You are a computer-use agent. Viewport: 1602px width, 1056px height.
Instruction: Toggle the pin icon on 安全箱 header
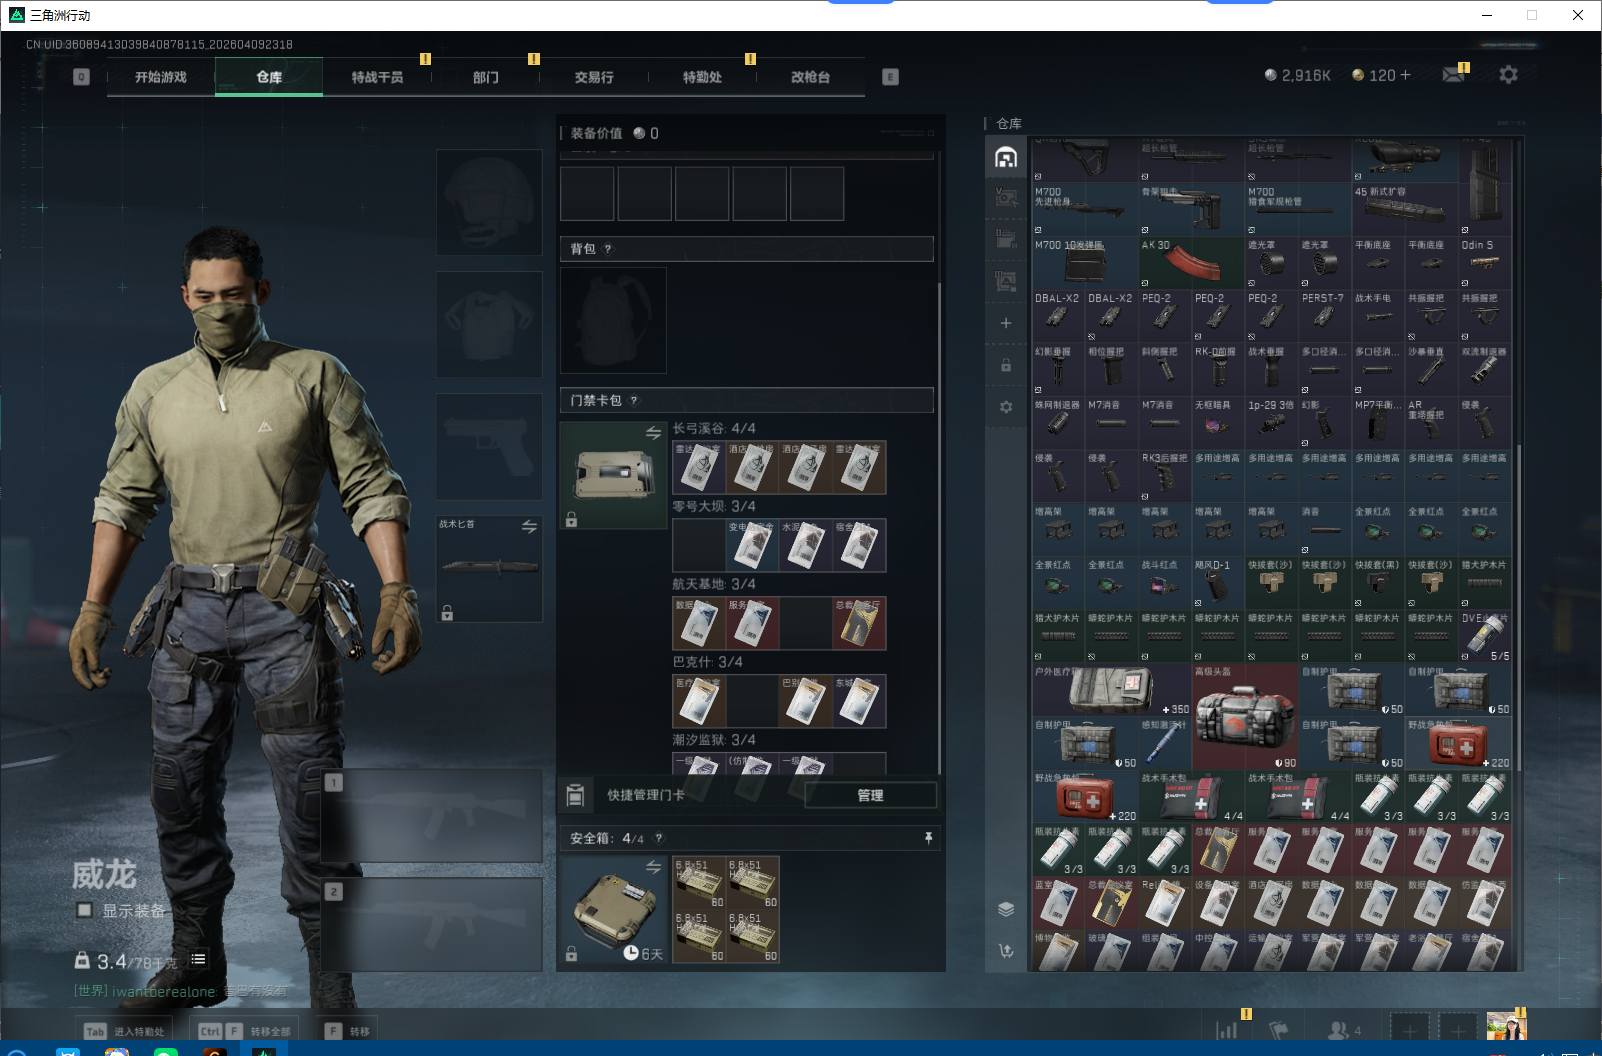(928, 838)
